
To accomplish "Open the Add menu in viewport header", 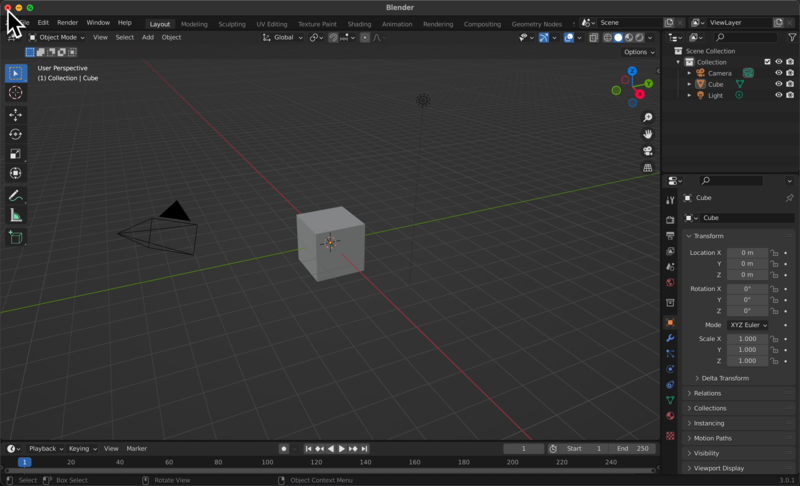I will coord(148,38).
